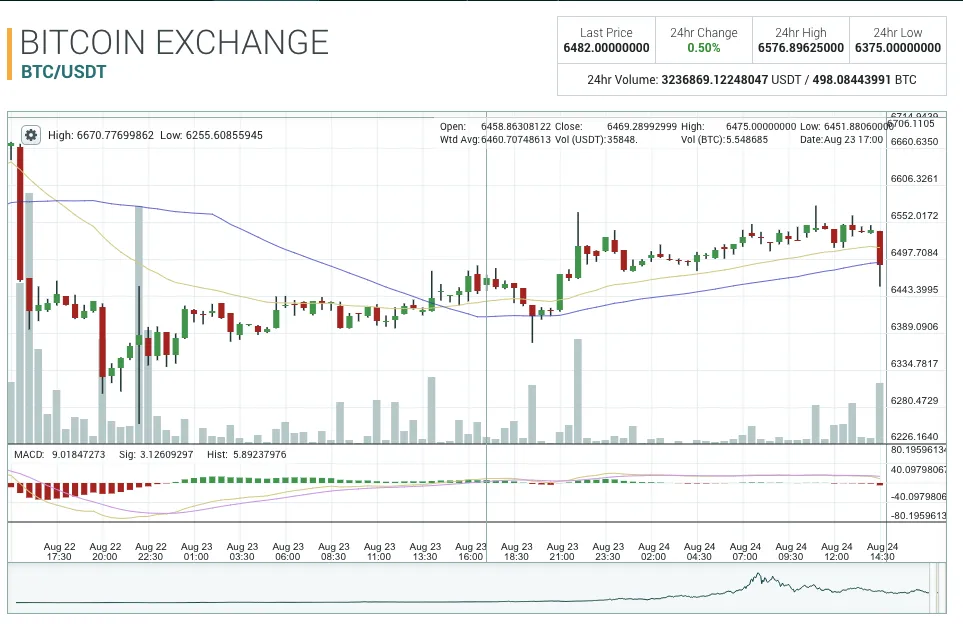This screenshot has width=963, height=624.
Task: Click the Close value 6469.28992999
Action: [x=642, y=127]
